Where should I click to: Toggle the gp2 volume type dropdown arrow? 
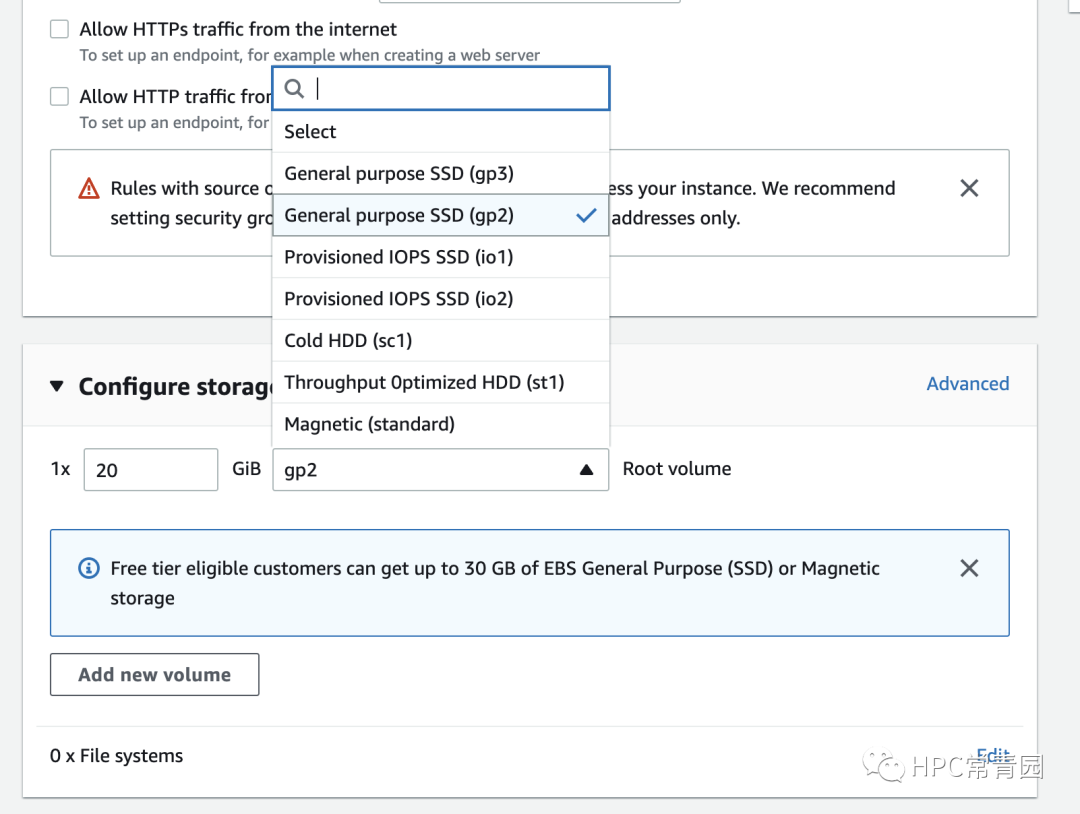[587, 470]
